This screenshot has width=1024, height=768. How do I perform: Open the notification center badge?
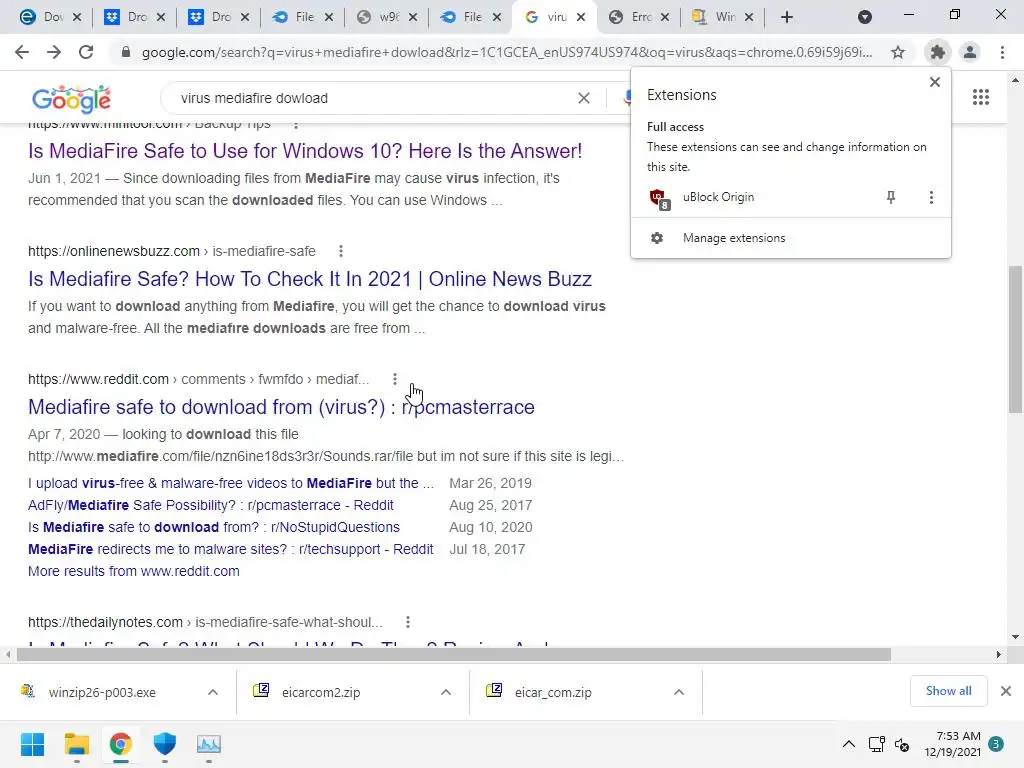pyautogui.click(x=996, y=744)
